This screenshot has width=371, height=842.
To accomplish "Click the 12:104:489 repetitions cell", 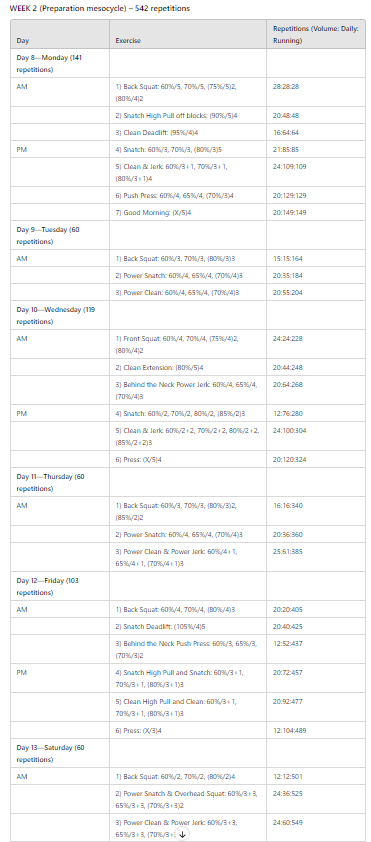I will 316,730.
